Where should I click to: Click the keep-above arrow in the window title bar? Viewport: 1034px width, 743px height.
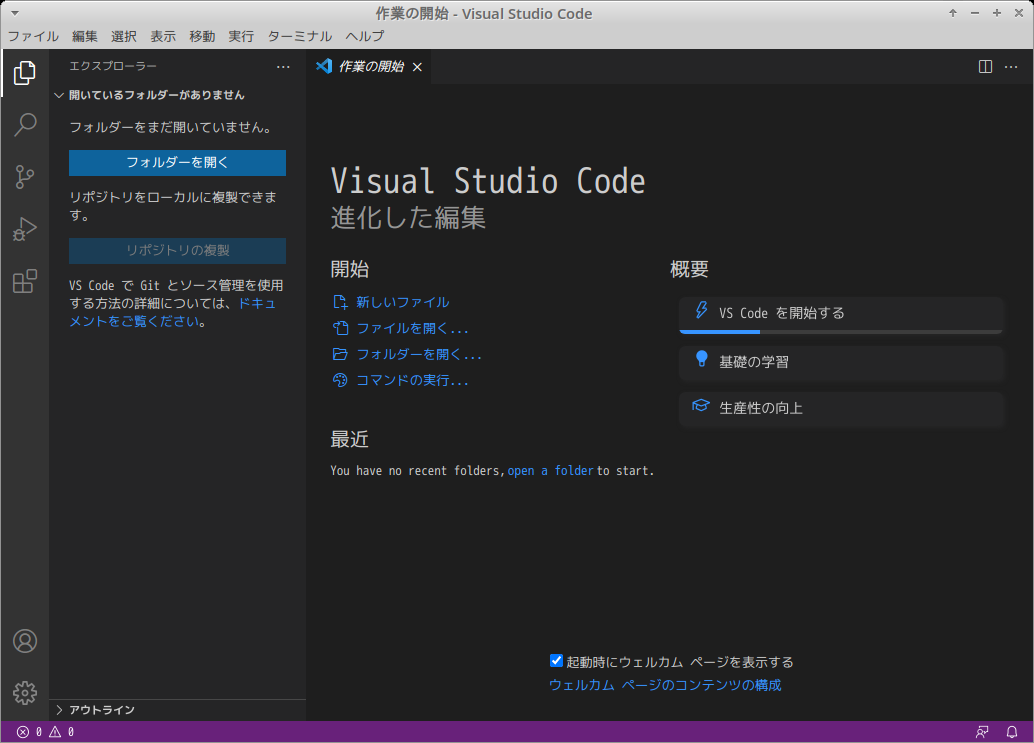953,13
